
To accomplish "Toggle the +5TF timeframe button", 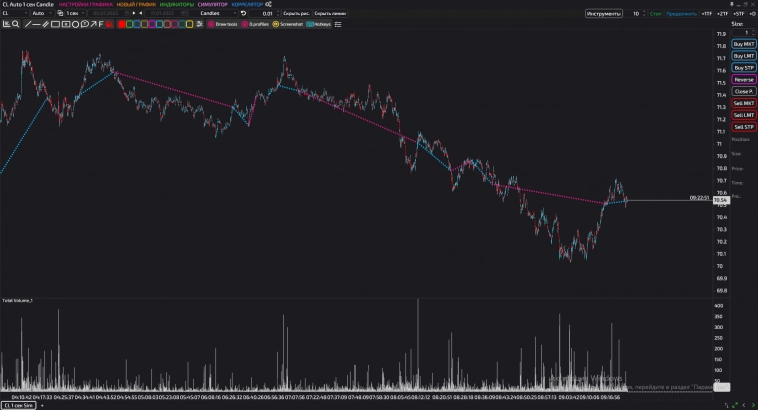I will [739, 14].
